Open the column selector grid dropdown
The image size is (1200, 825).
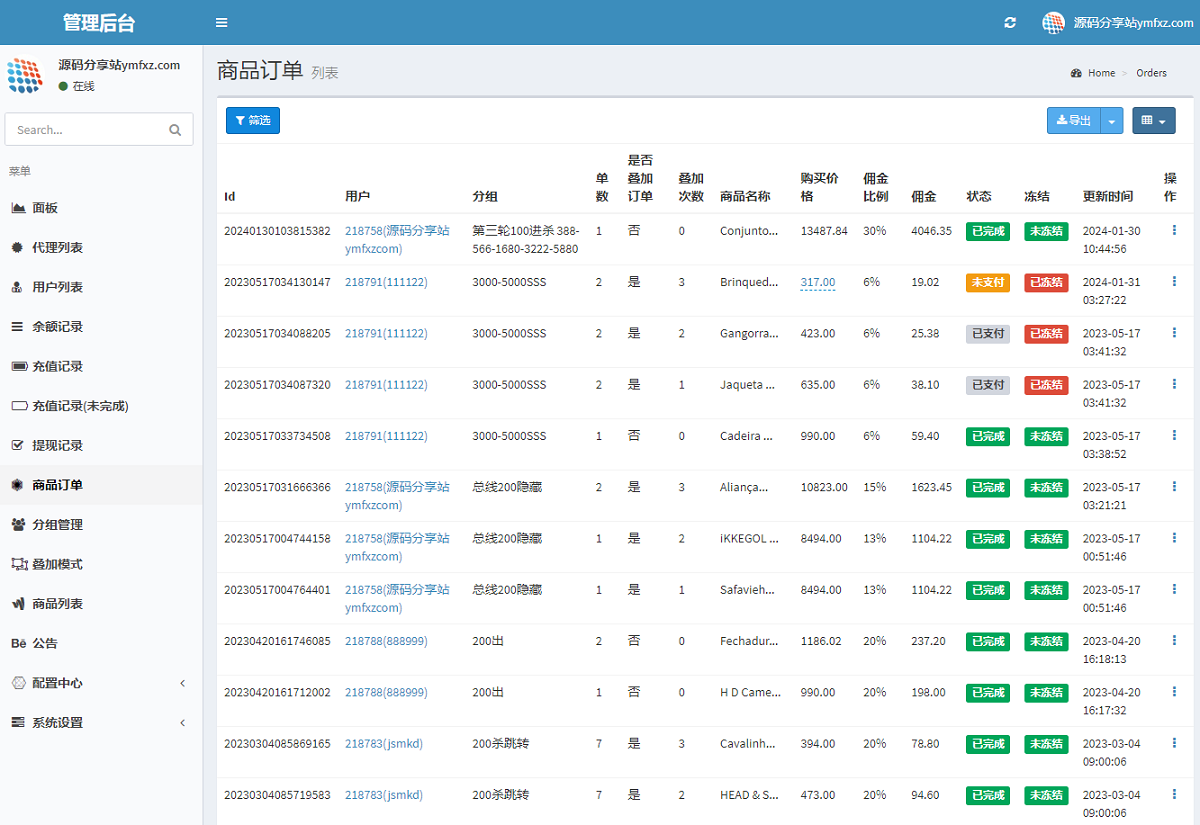pyautogui.click(x=1153, y=121)
